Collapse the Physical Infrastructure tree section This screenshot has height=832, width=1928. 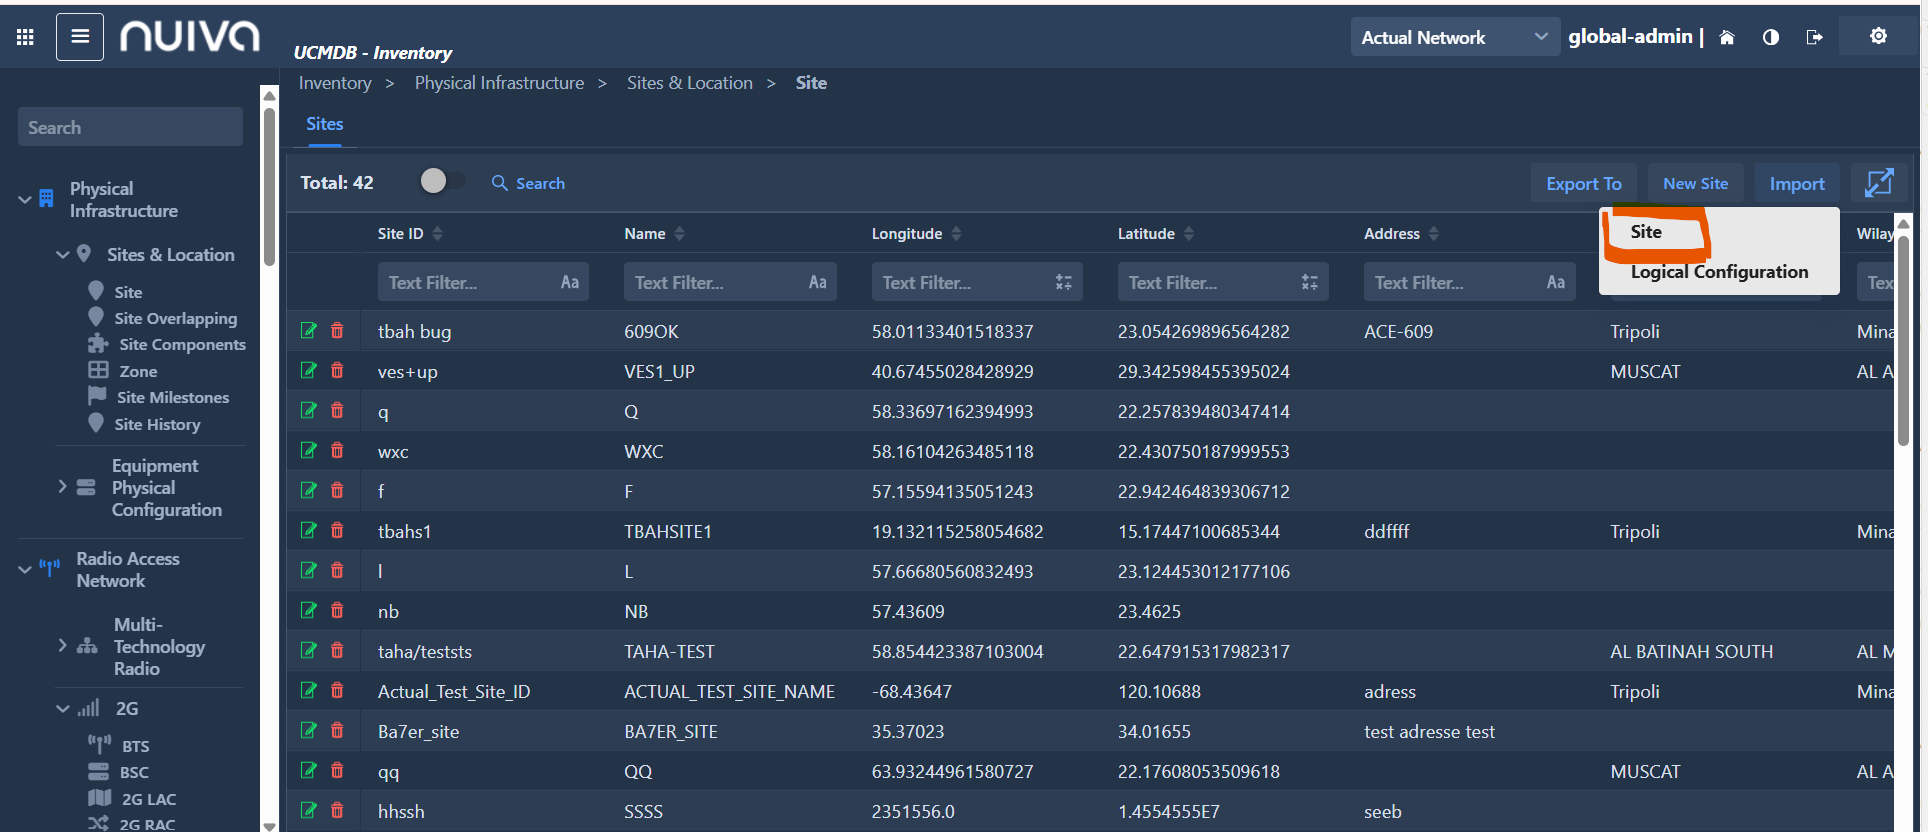[25, 200]
